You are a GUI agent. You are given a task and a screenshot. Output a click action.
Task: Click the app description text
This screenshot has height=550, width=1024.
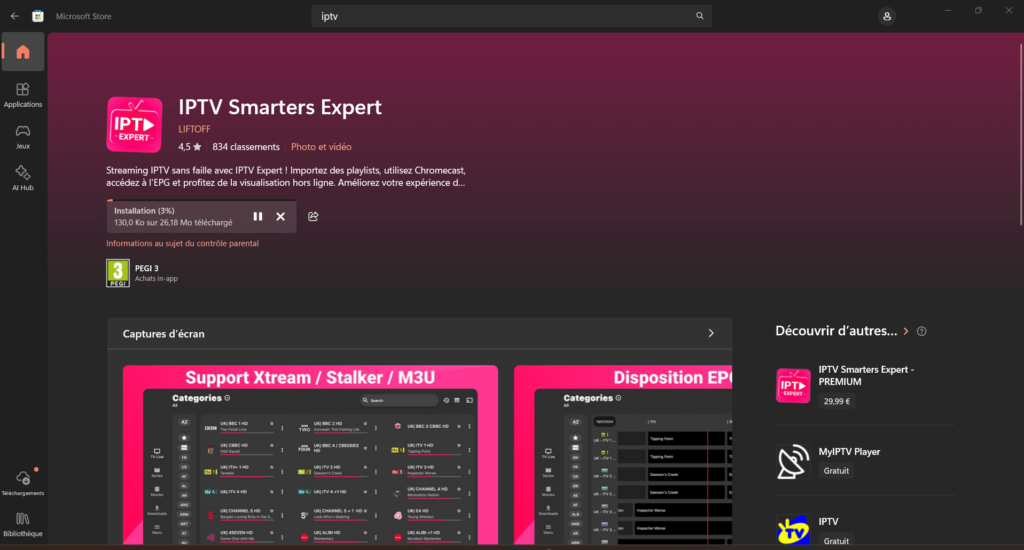tap(286, 176)
